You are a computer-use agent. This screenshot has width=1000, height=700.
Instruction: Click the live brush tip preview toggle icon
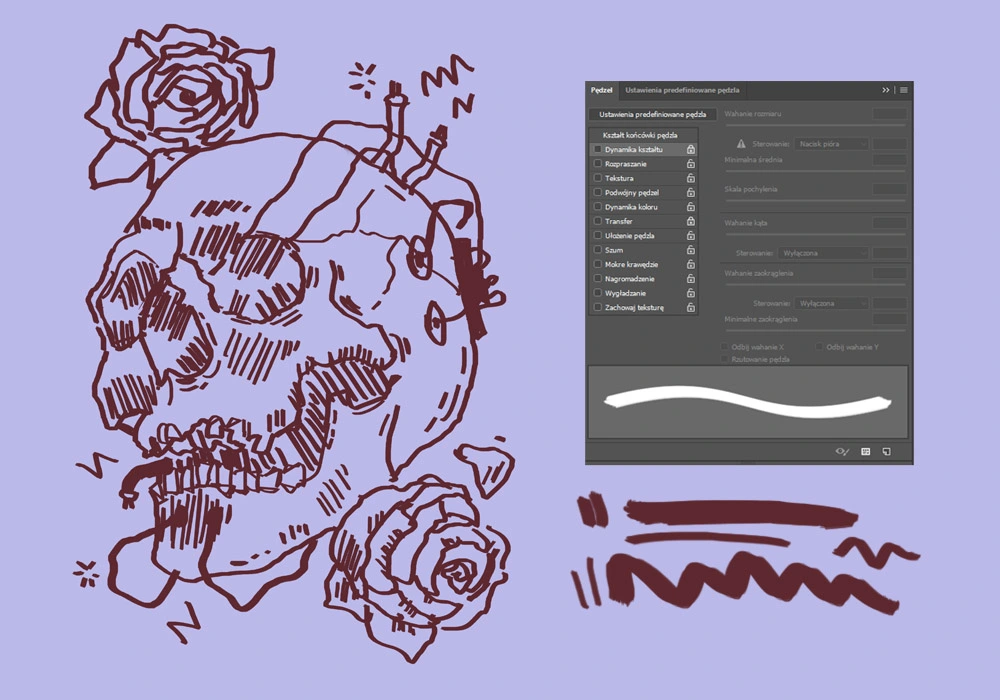pos(842,452)
